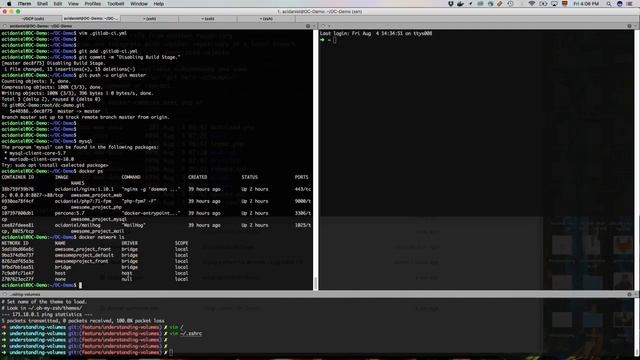Viewport: 640px width, 360px height.
Task: Close the acidaniel@DC-Demo pane via header icon
Action: (4, 26)
